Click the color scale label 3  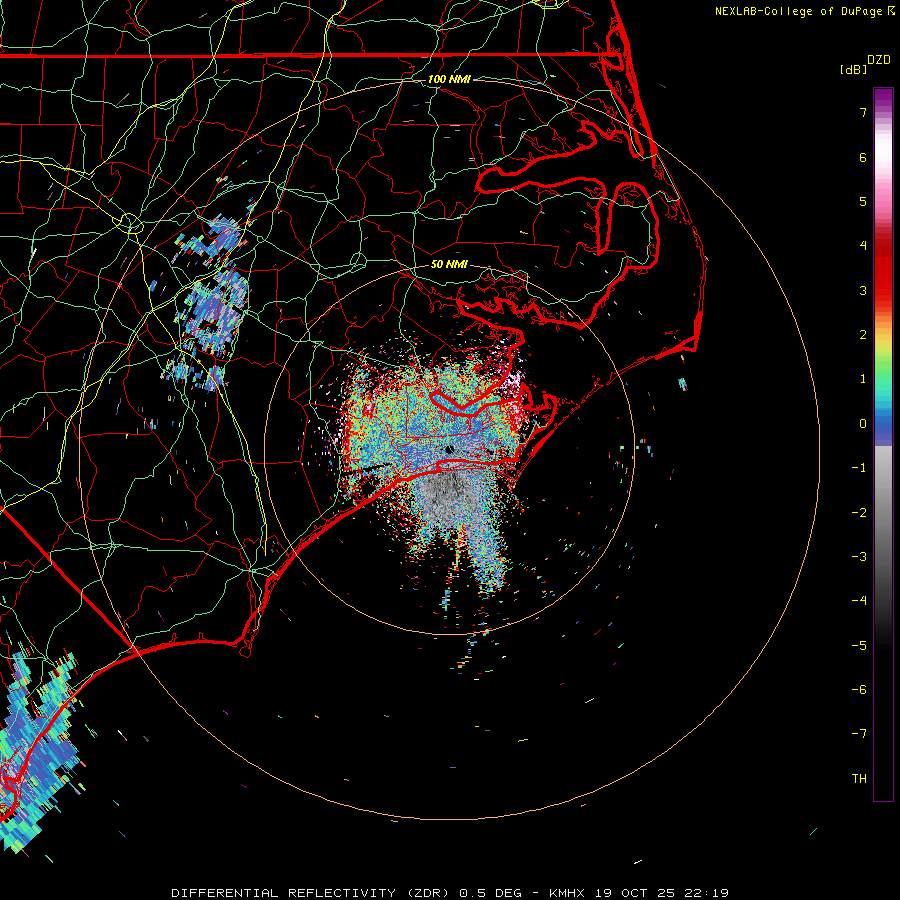(863, 290)
